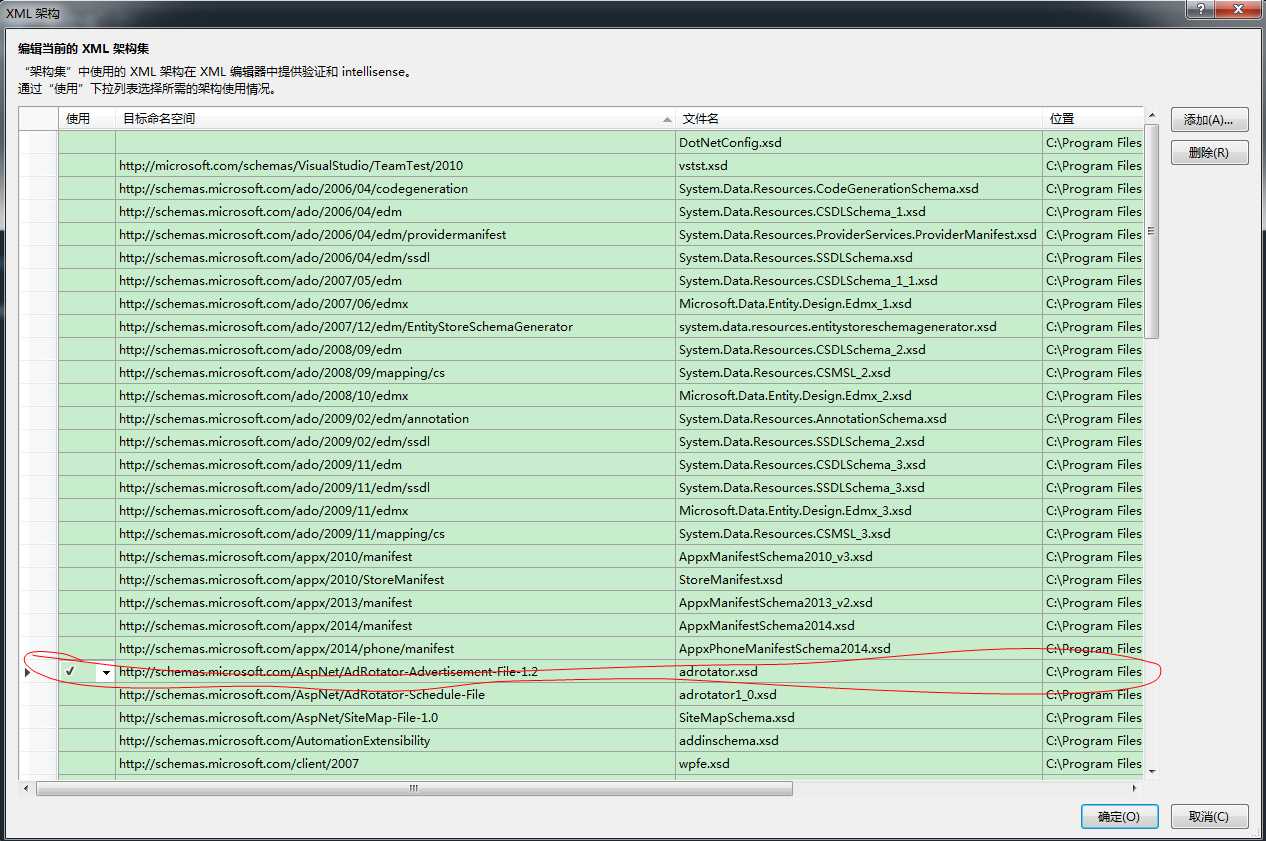Image resolution: width=1266 pixels, height=841 pixels.
Task: Select namespace http://schemas.microsoft.com/client/2007
Action: pos(396,764)
